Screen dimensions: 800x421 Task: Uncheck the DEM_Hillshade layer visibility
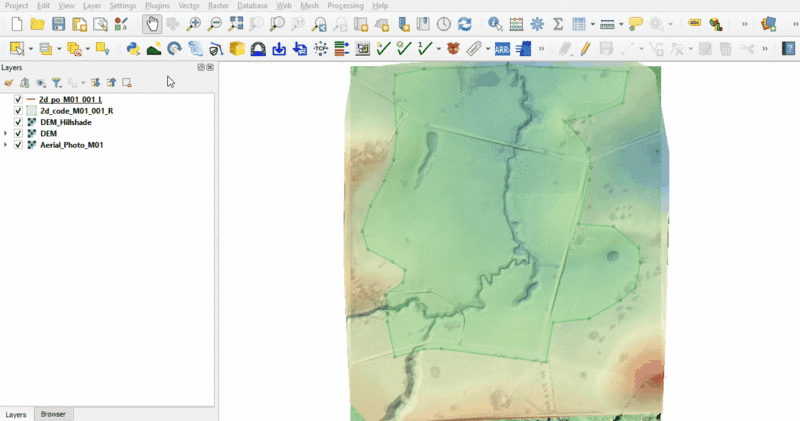[x=19, y=122]
